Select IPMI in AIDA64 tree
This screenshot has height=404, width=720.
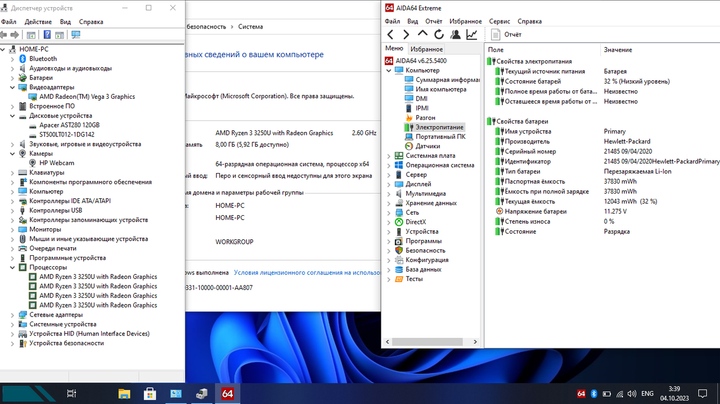[x=417, y=108]
